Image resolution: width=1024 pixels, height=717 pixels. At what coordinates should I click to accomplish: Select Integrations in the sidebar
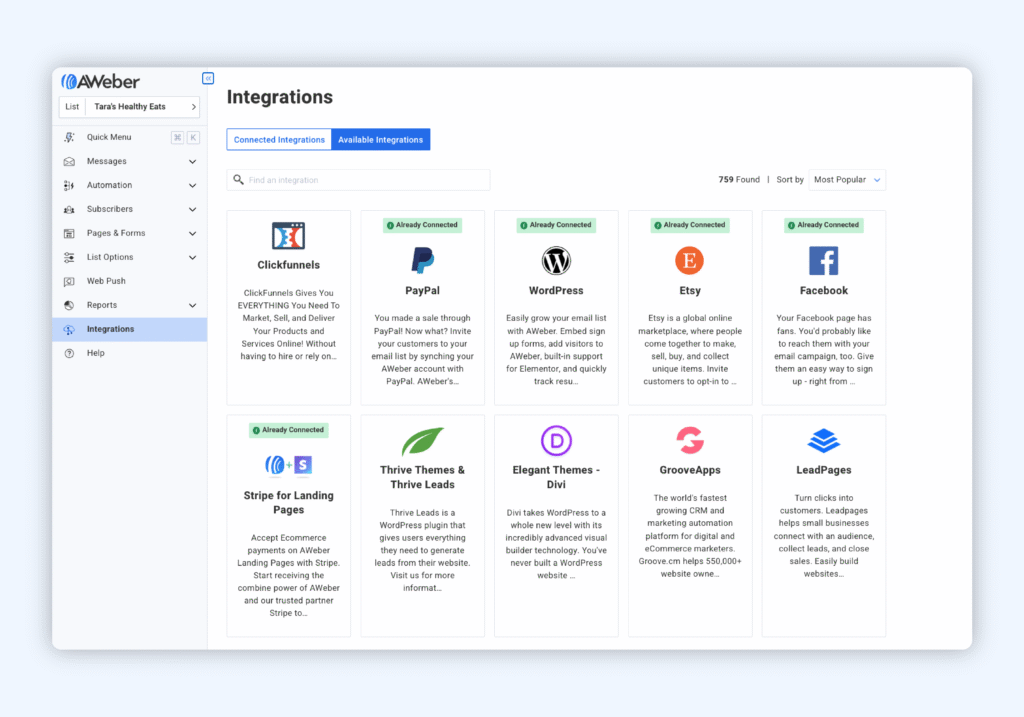(130, 329)
